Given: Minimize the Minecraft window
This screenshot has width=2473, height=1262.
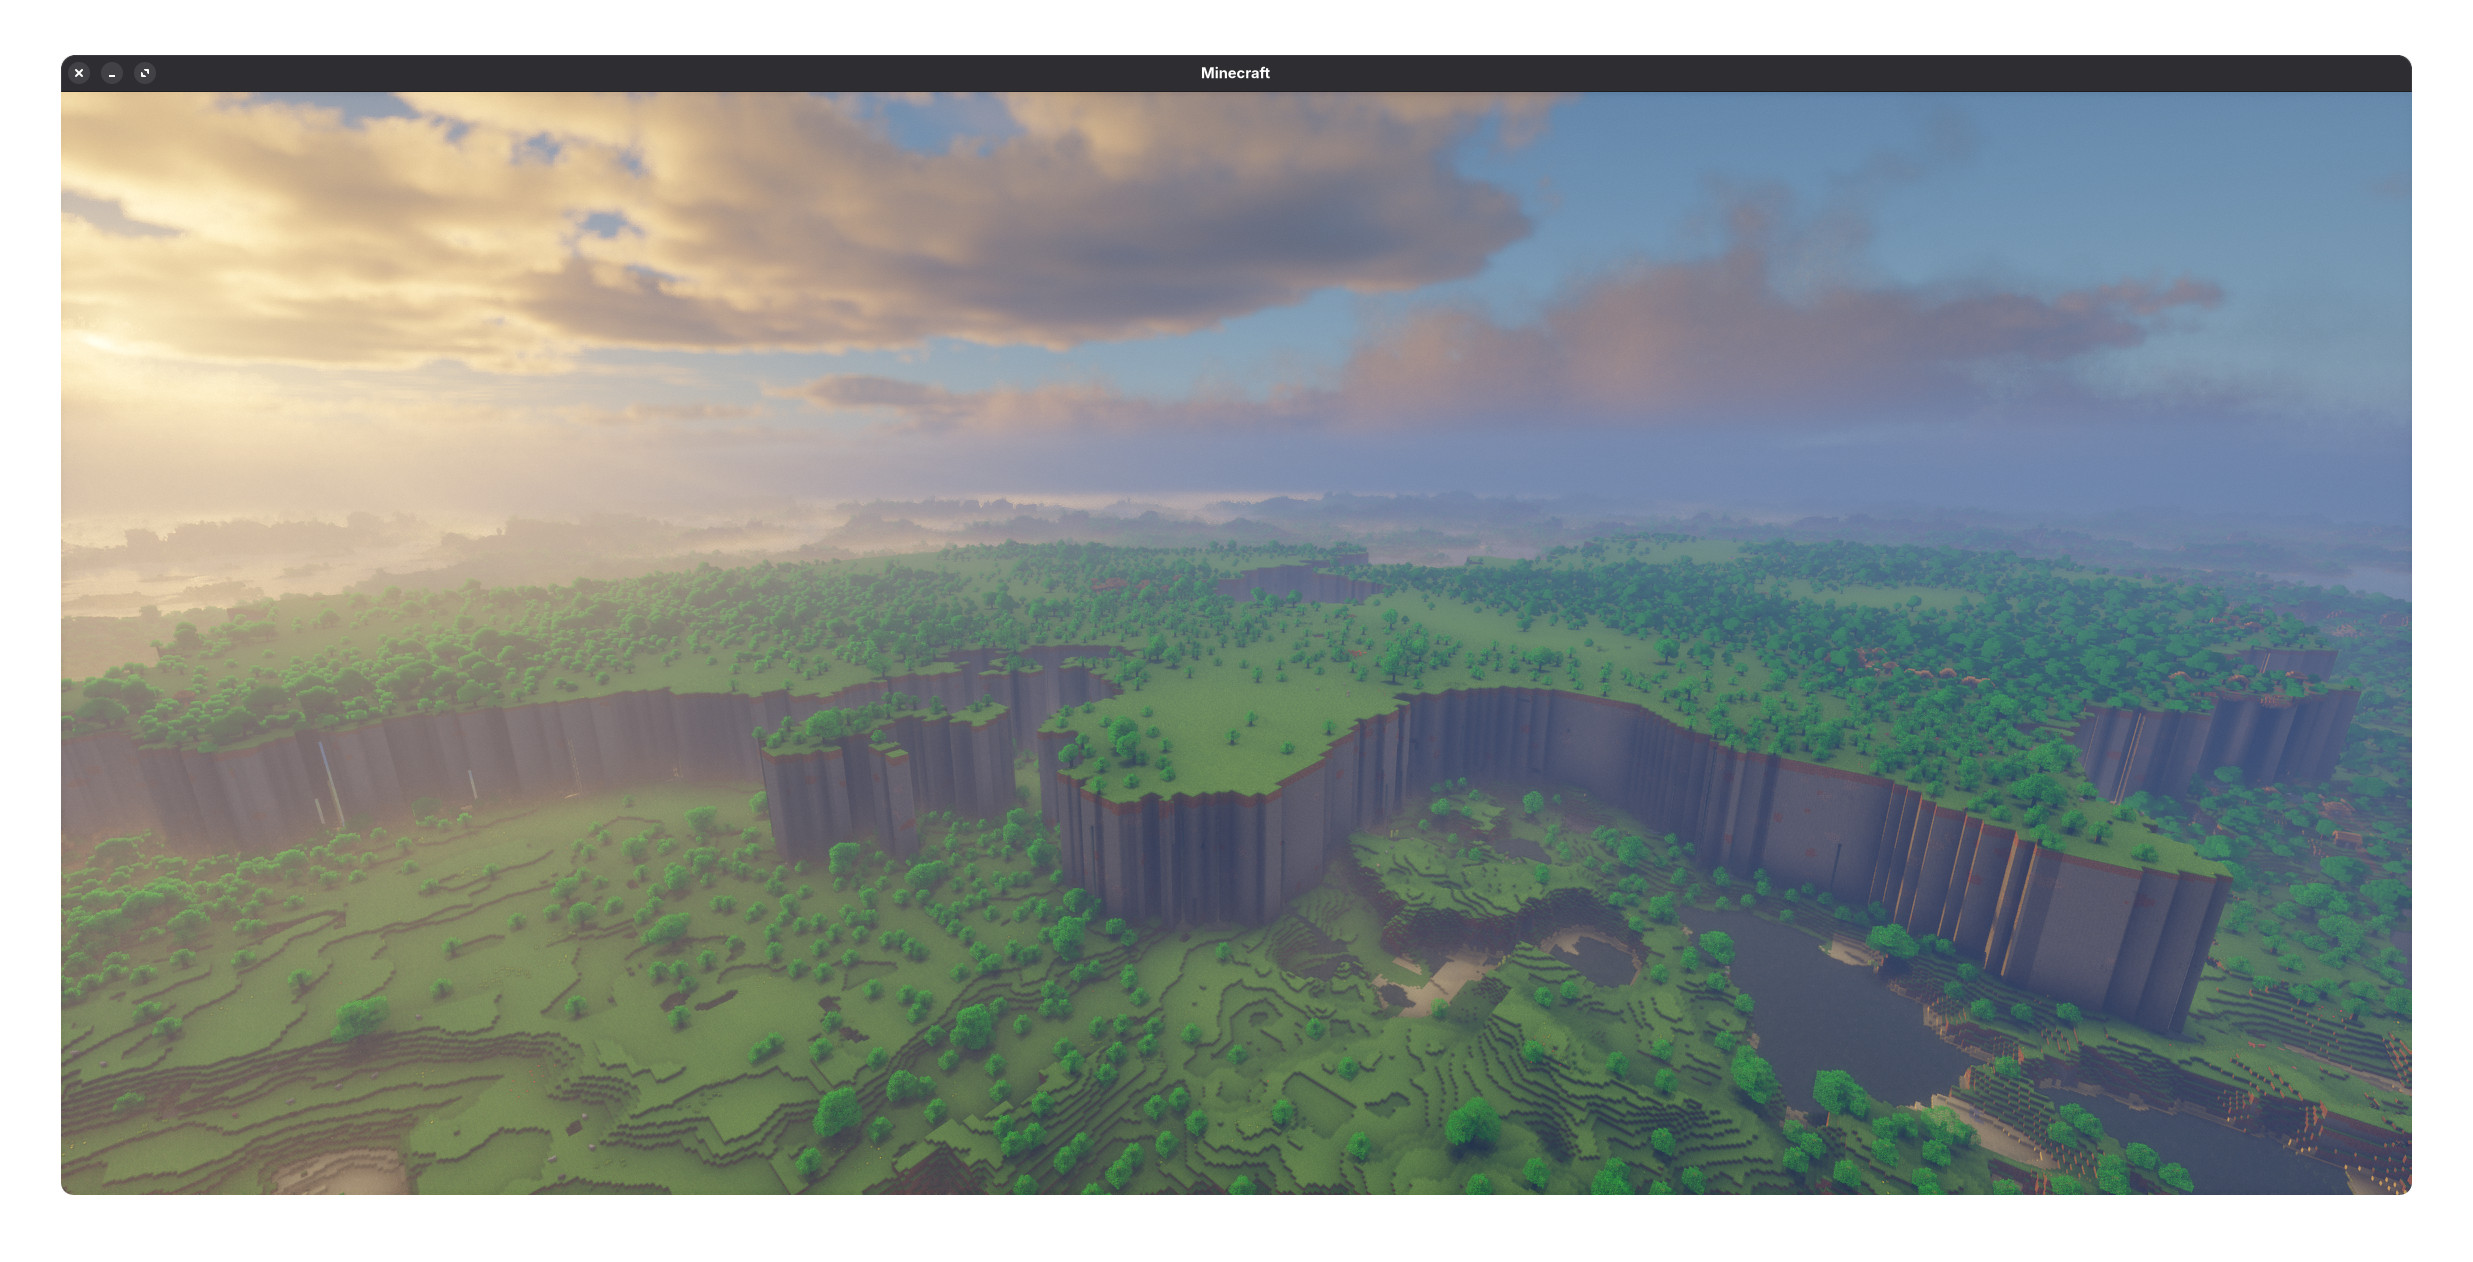Looking at the screenshot, I should pos(112,73).
